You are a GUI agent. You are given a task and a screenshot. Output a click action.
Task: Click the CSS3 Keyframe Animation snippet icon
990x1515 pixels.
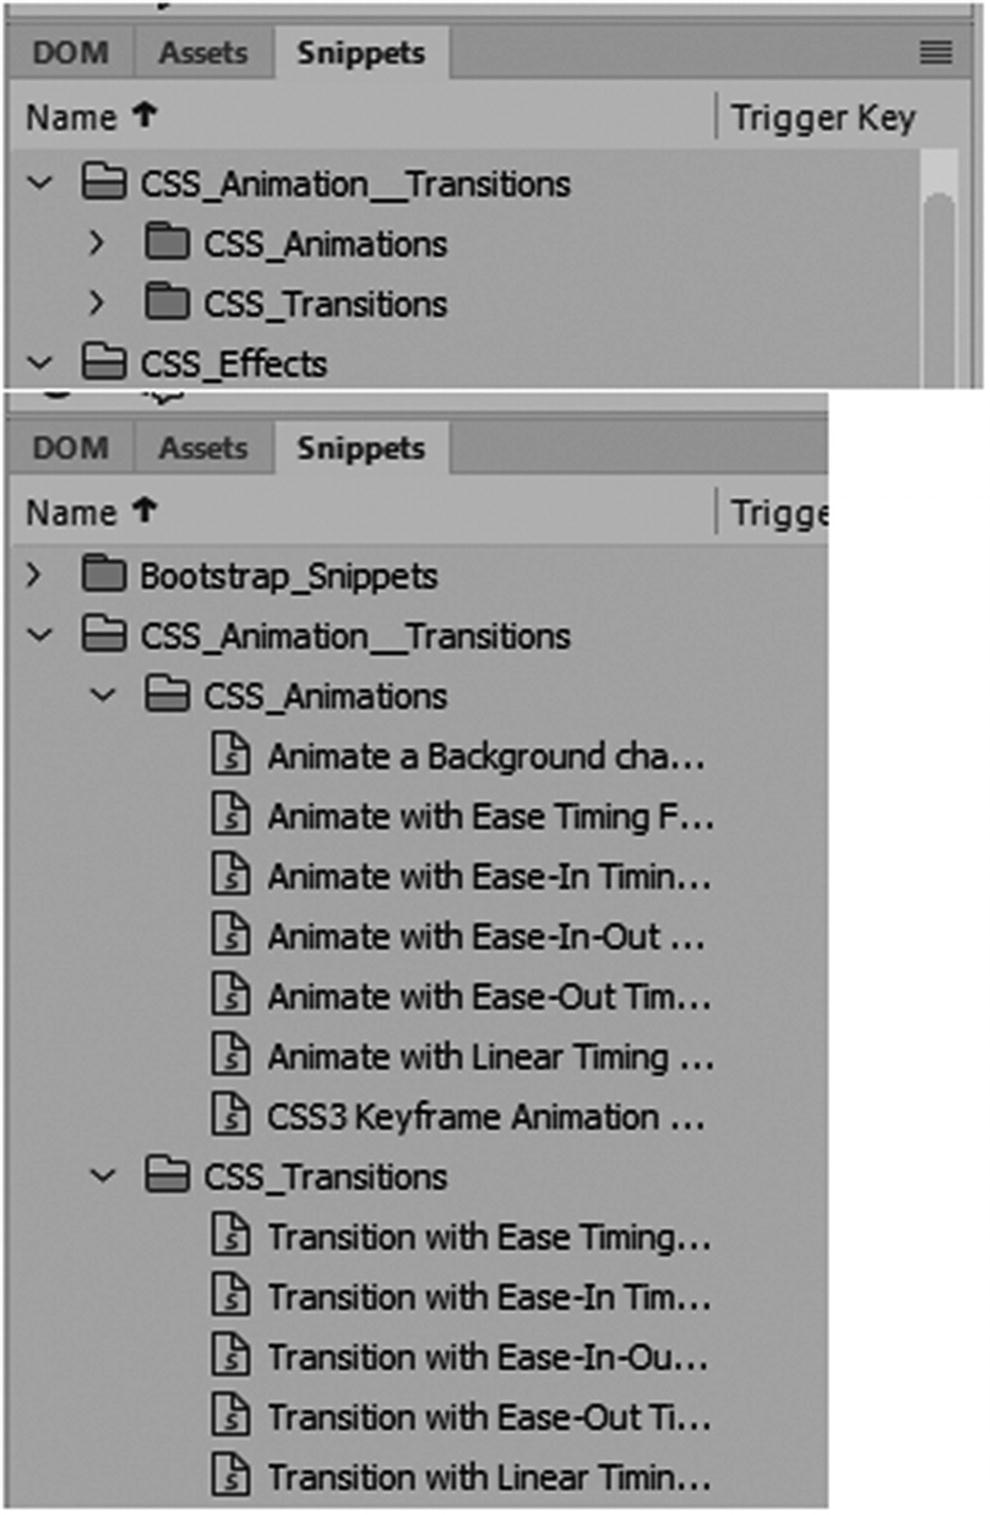[x=231, y=1117]
